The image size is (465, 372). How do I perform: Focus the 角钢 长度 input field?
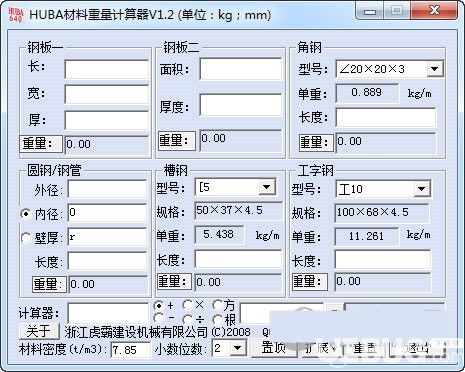pyautogui.click(x=386, y=117)
